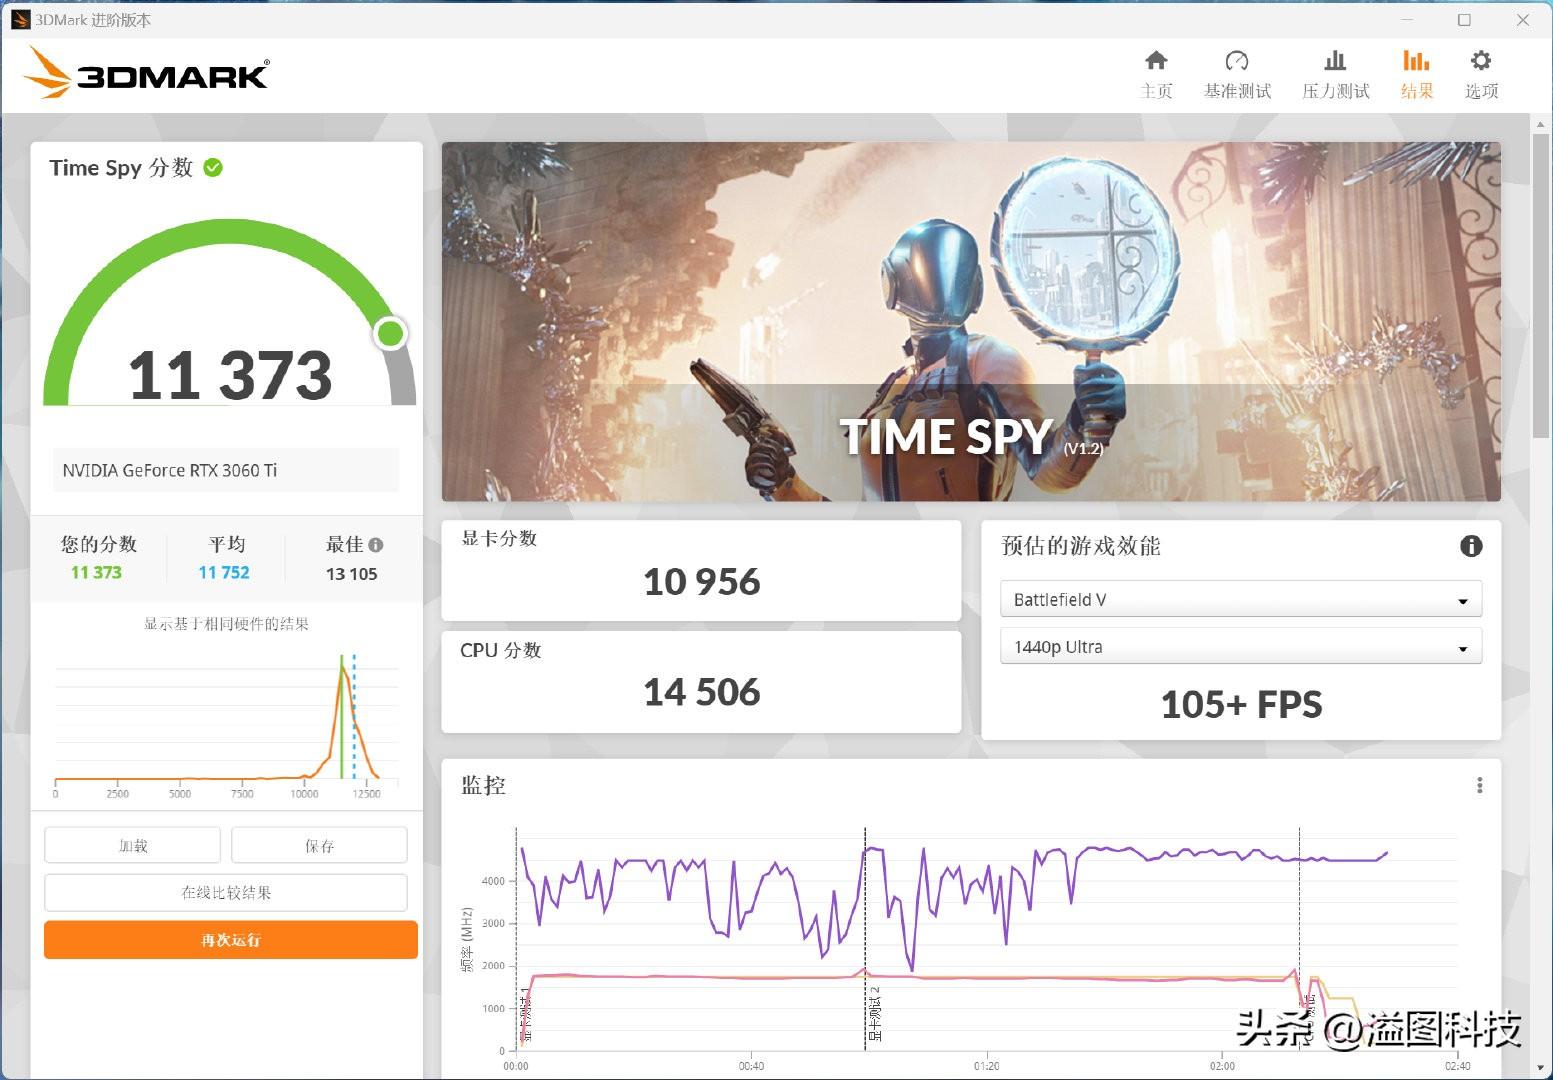1553x1080 pixels.
Task: Click the 您的分数 green 11 373 value
Action: tap(96, 572)
